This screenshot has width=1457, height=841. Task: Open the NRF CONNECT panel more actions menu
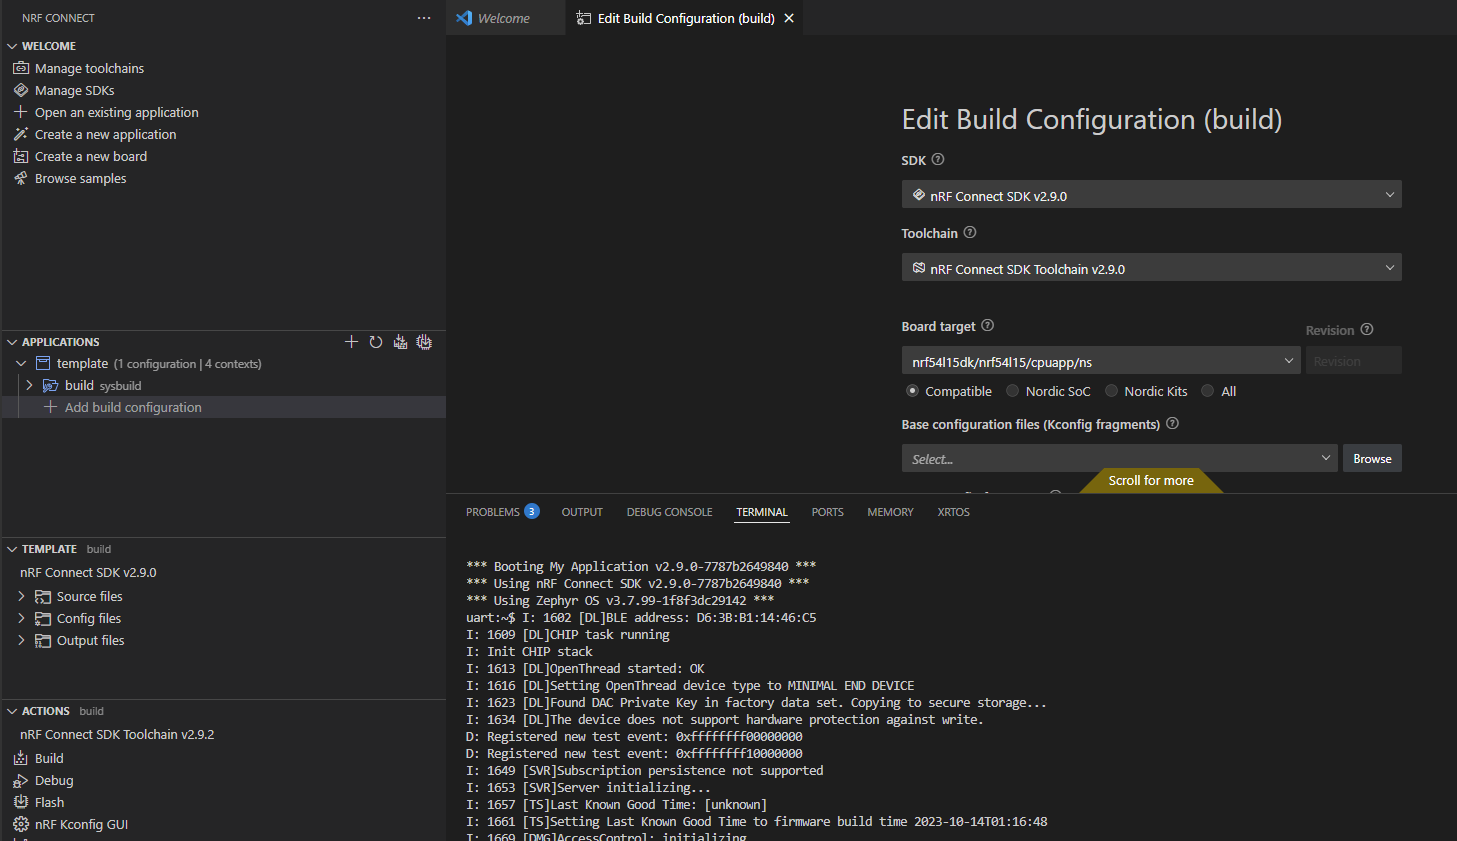424,18
